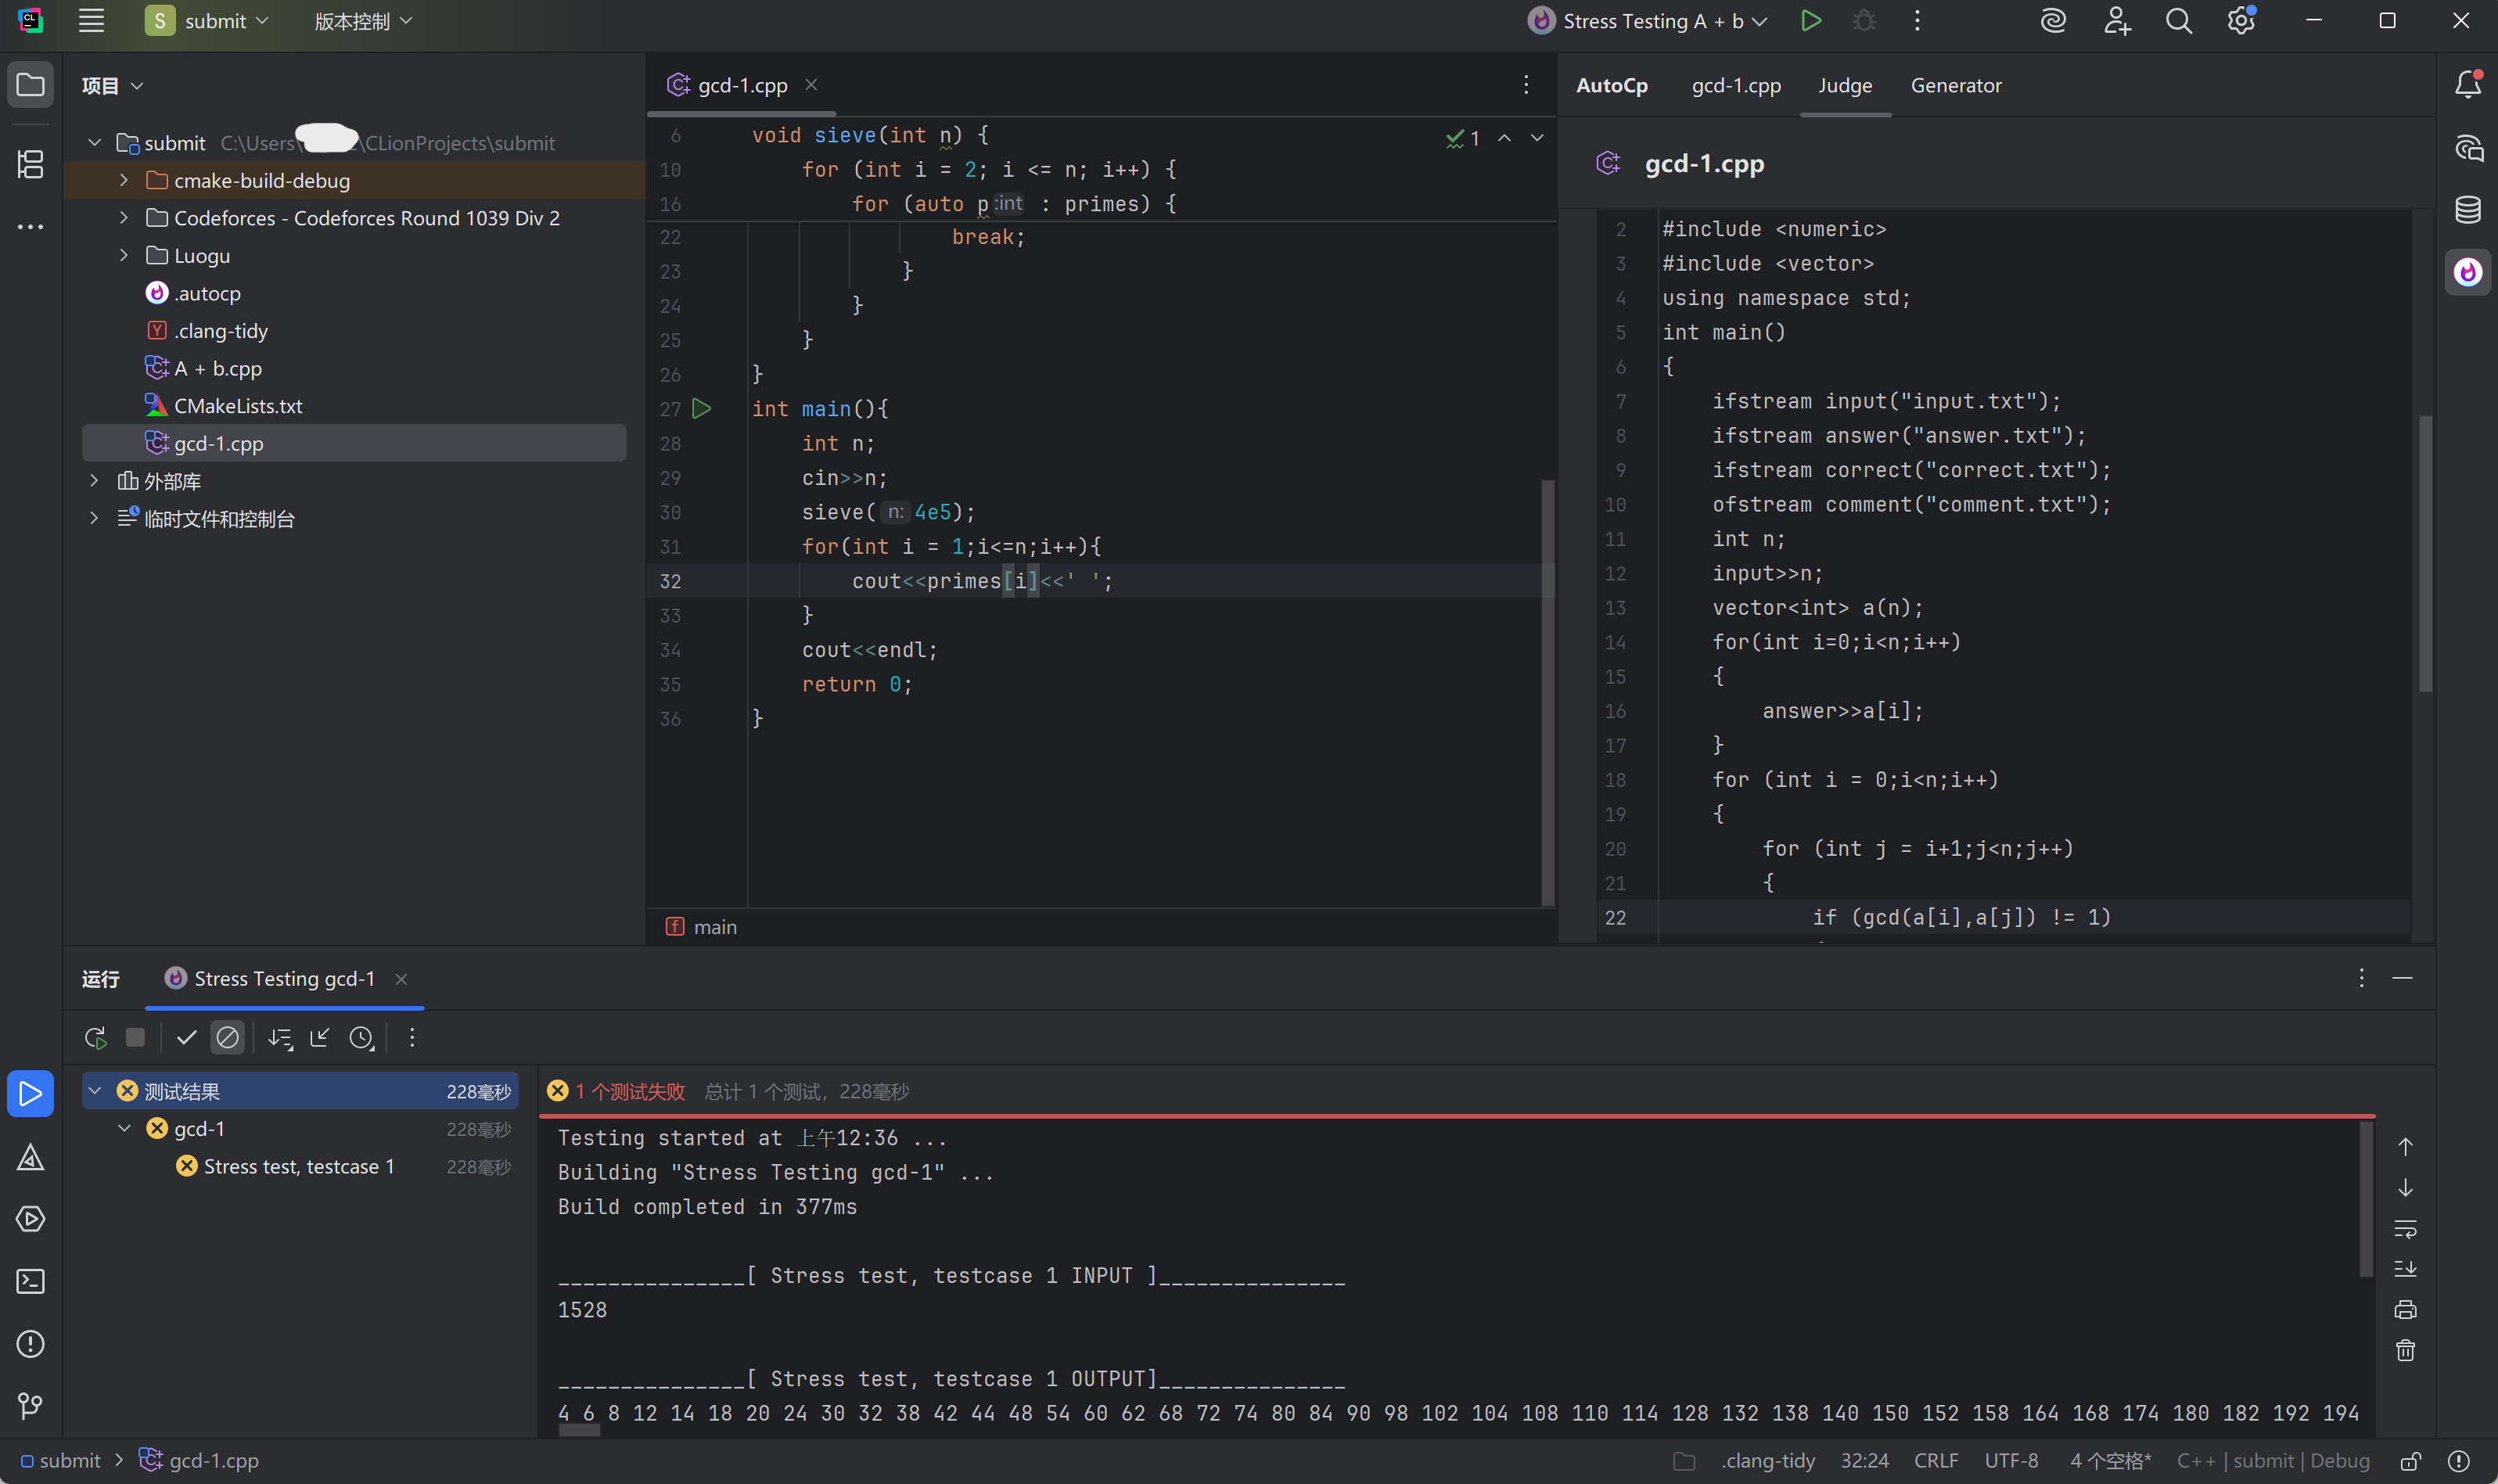
Task: Toggle show ignored tests filter
Action: pyautogui.click(x=228, y=1038)
